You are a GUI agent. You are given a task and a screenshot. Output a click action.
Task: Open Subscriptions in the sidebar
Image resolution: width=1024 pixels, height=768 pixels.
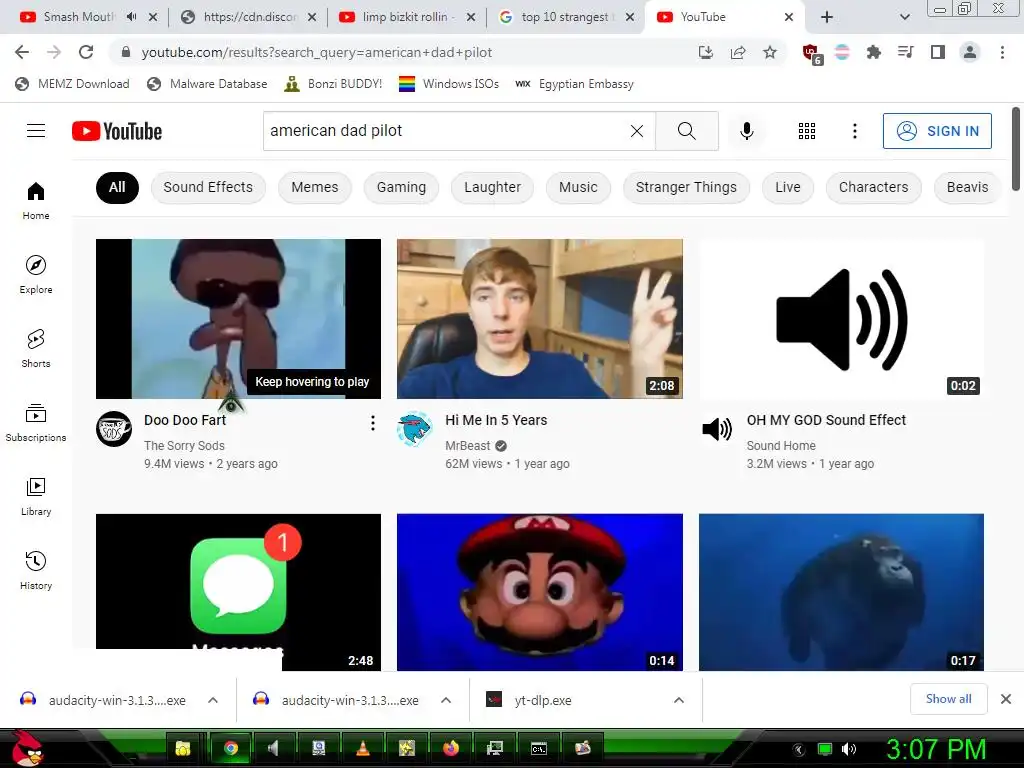(36, 423)
